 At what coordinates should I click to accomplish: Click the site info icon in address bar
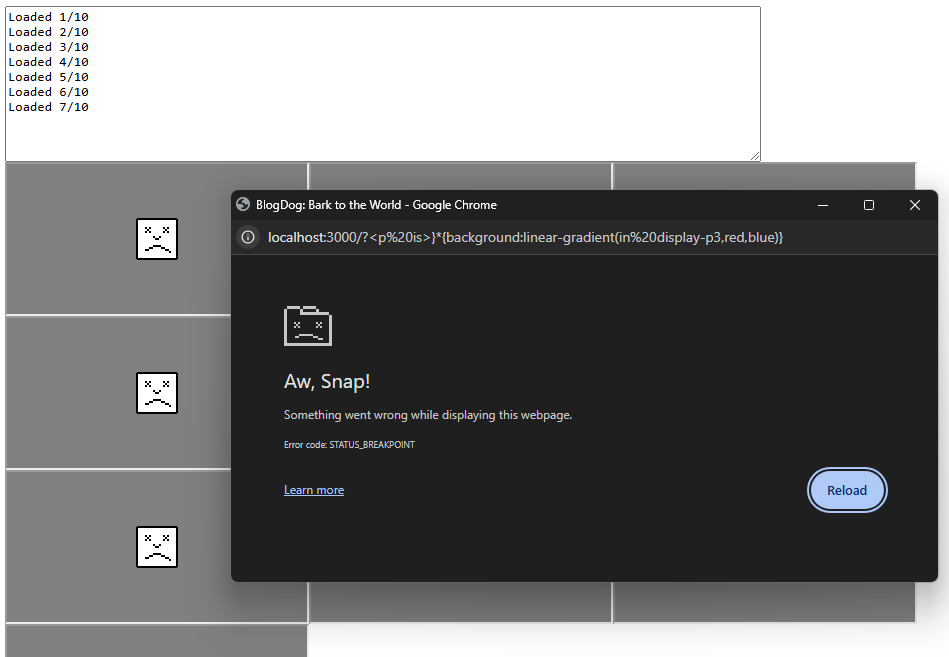(248, 237)
